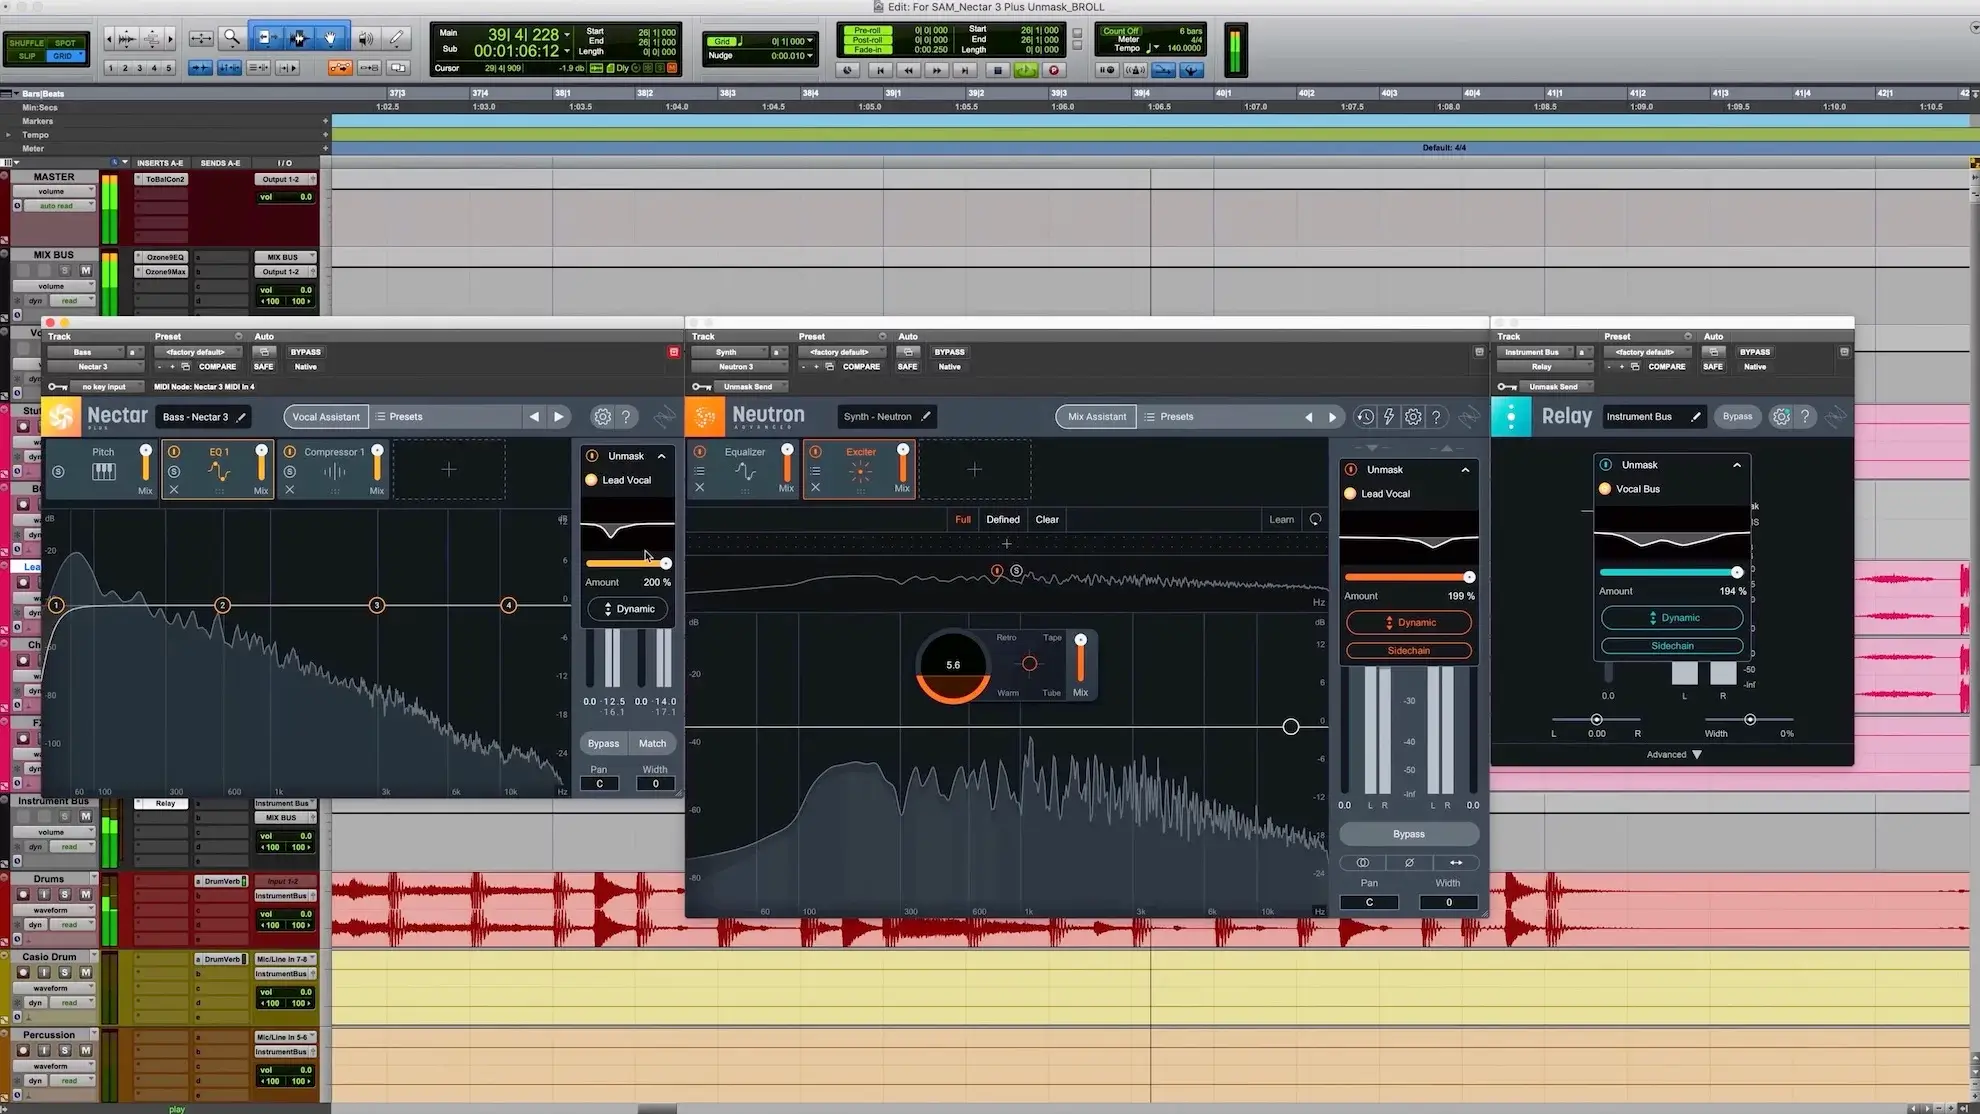The width and height of the screenshot is (1980, 1114).
Task: Open Neutron settings gear icon
Action: pyautogui.click(x=1413, y=417)
